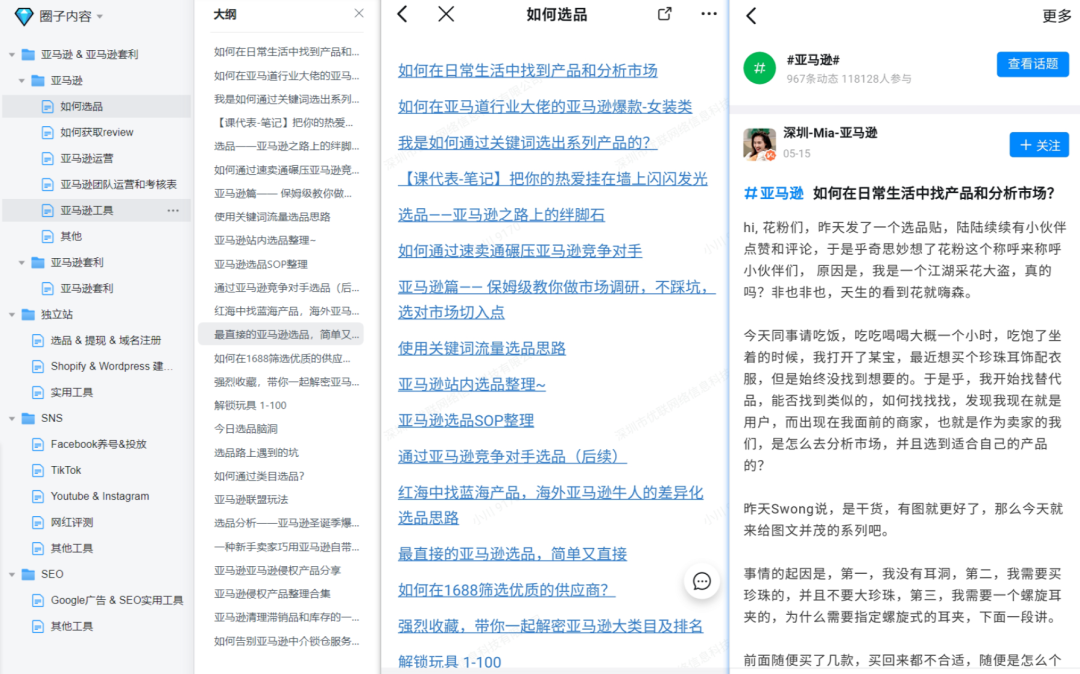Click the green hashtag topic icon
This screenshot has width=1080, height=674.
tap(760, 68)
